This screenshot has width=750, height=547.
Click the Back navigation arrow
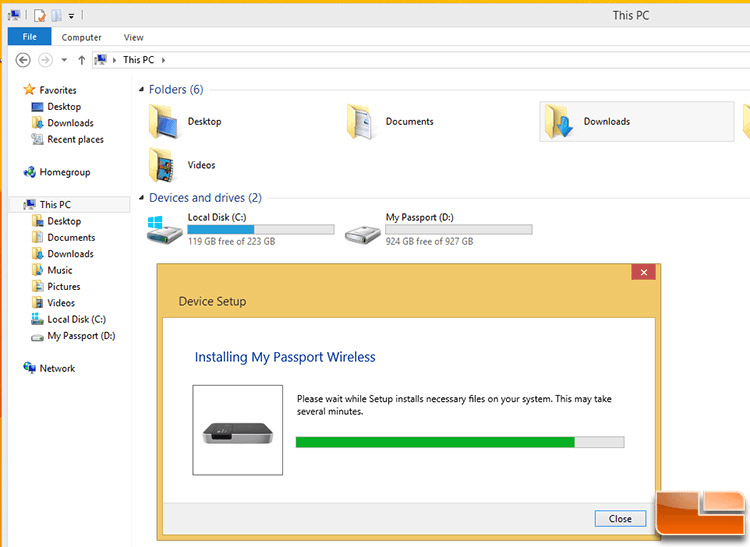coord(23,60)
